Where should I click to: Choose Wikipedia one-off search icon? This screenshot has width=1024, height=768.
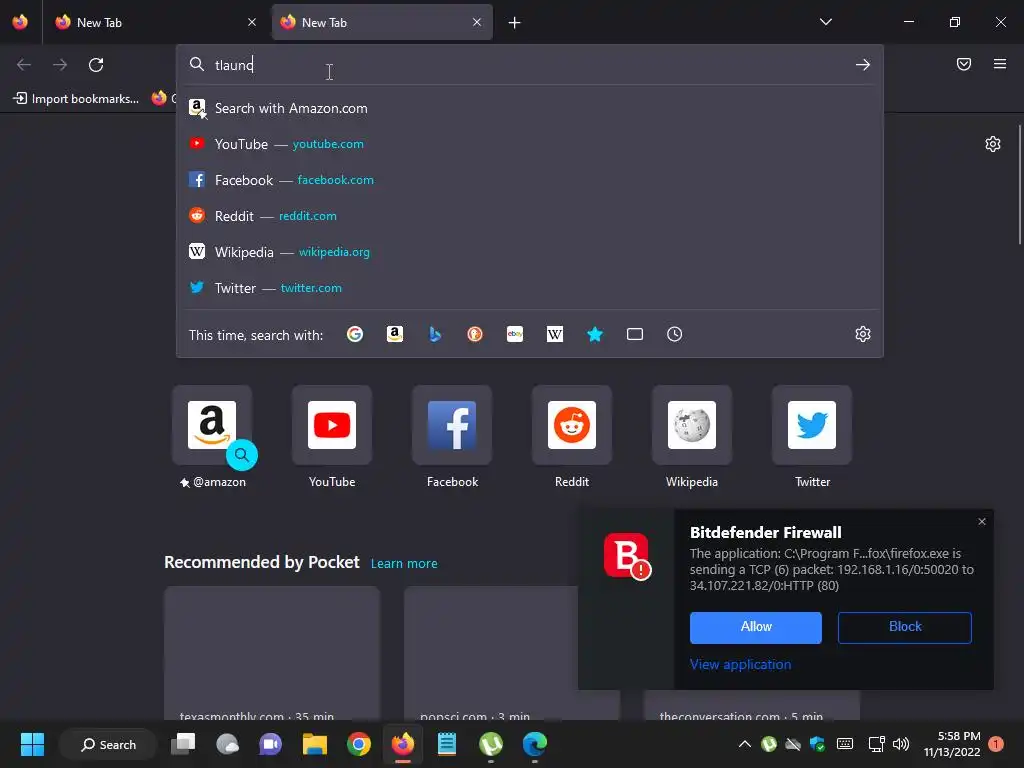click(x=554, y=334)
